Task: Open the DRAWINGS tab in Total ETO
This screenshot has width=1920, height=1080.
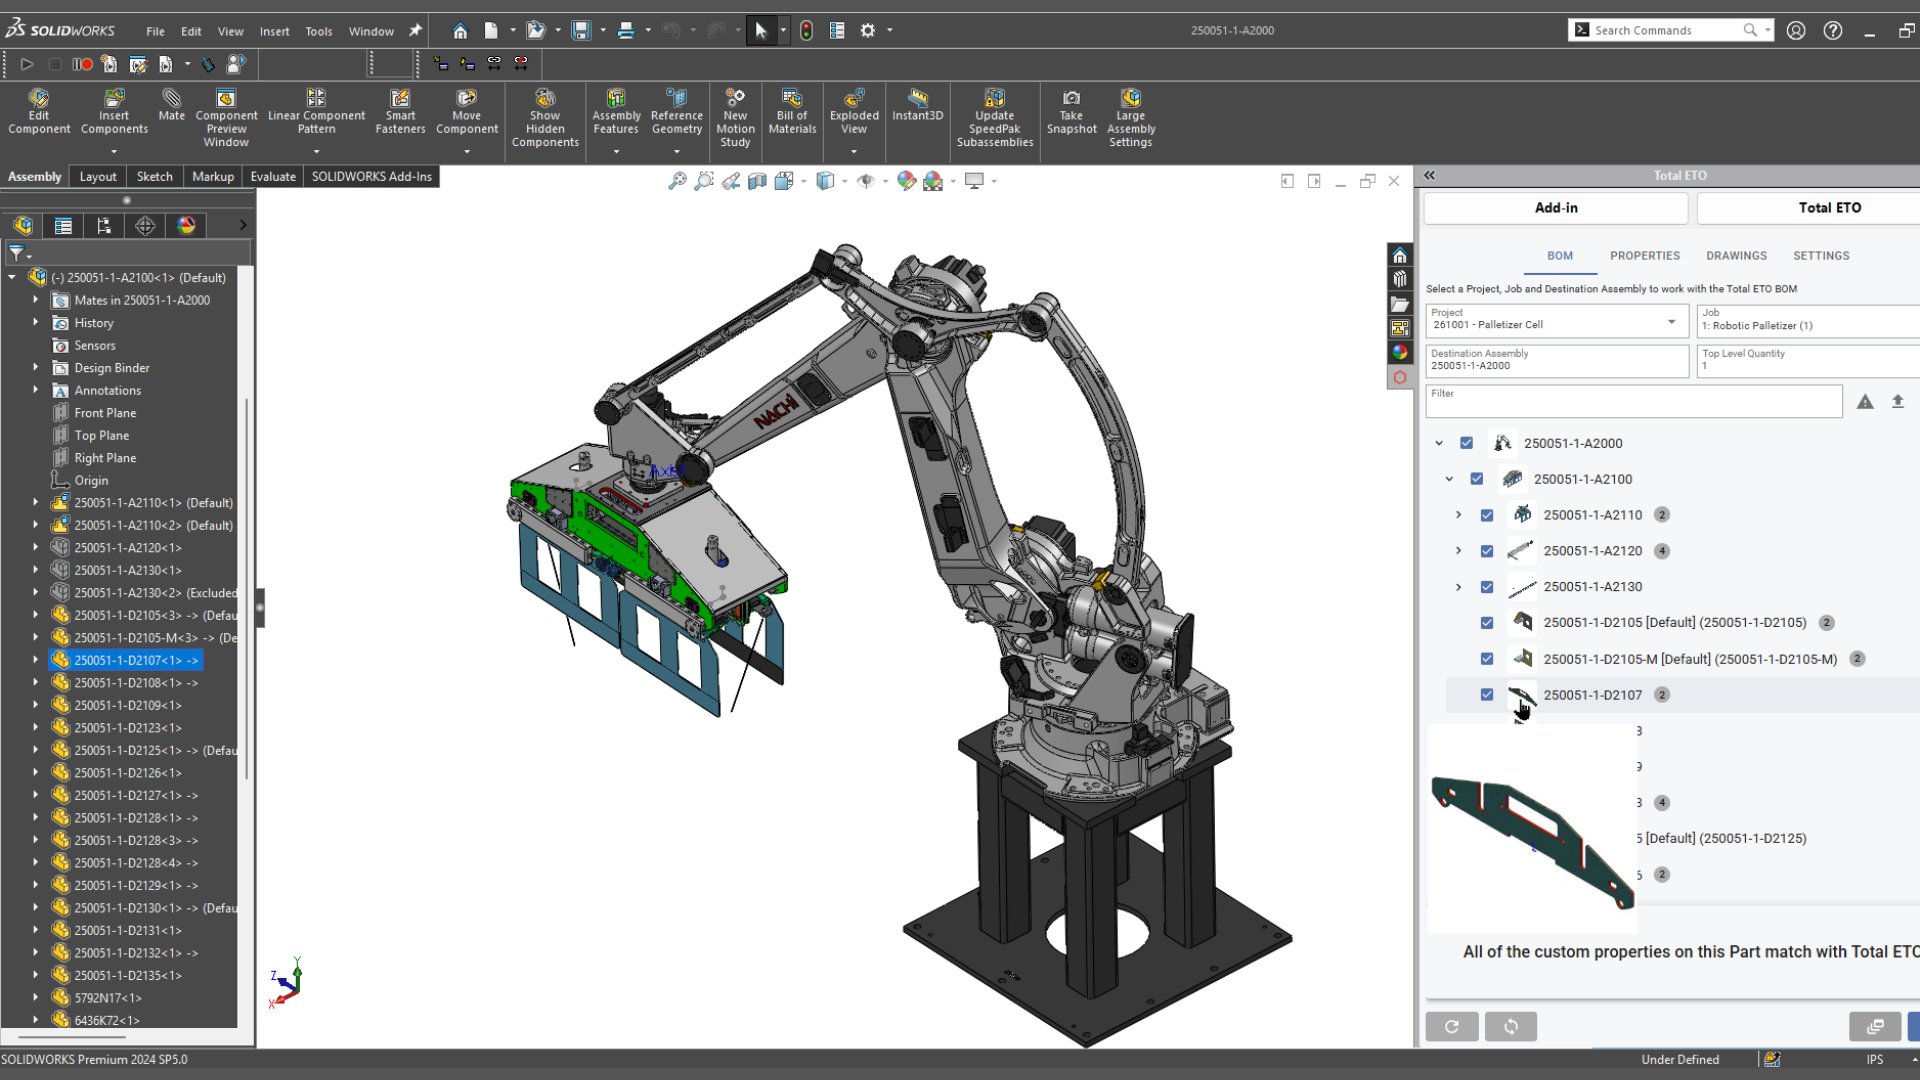Action: pyautogui.click(x=1736, y=256)
